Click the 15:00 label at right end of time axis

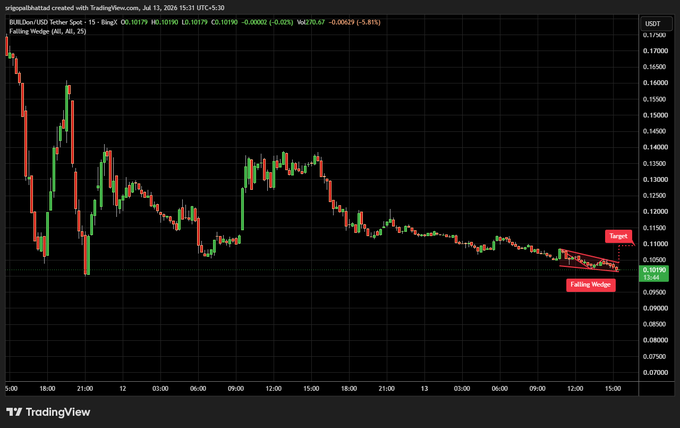point(613,389)
